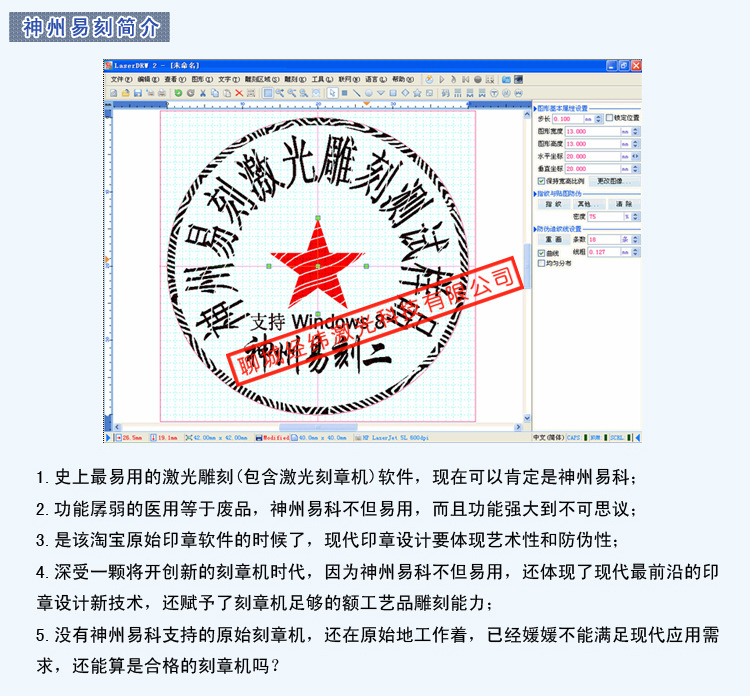This screenshot has width=750, height=696.
Task: Click the 密度 stepper arrows
Action: [635, 217]
